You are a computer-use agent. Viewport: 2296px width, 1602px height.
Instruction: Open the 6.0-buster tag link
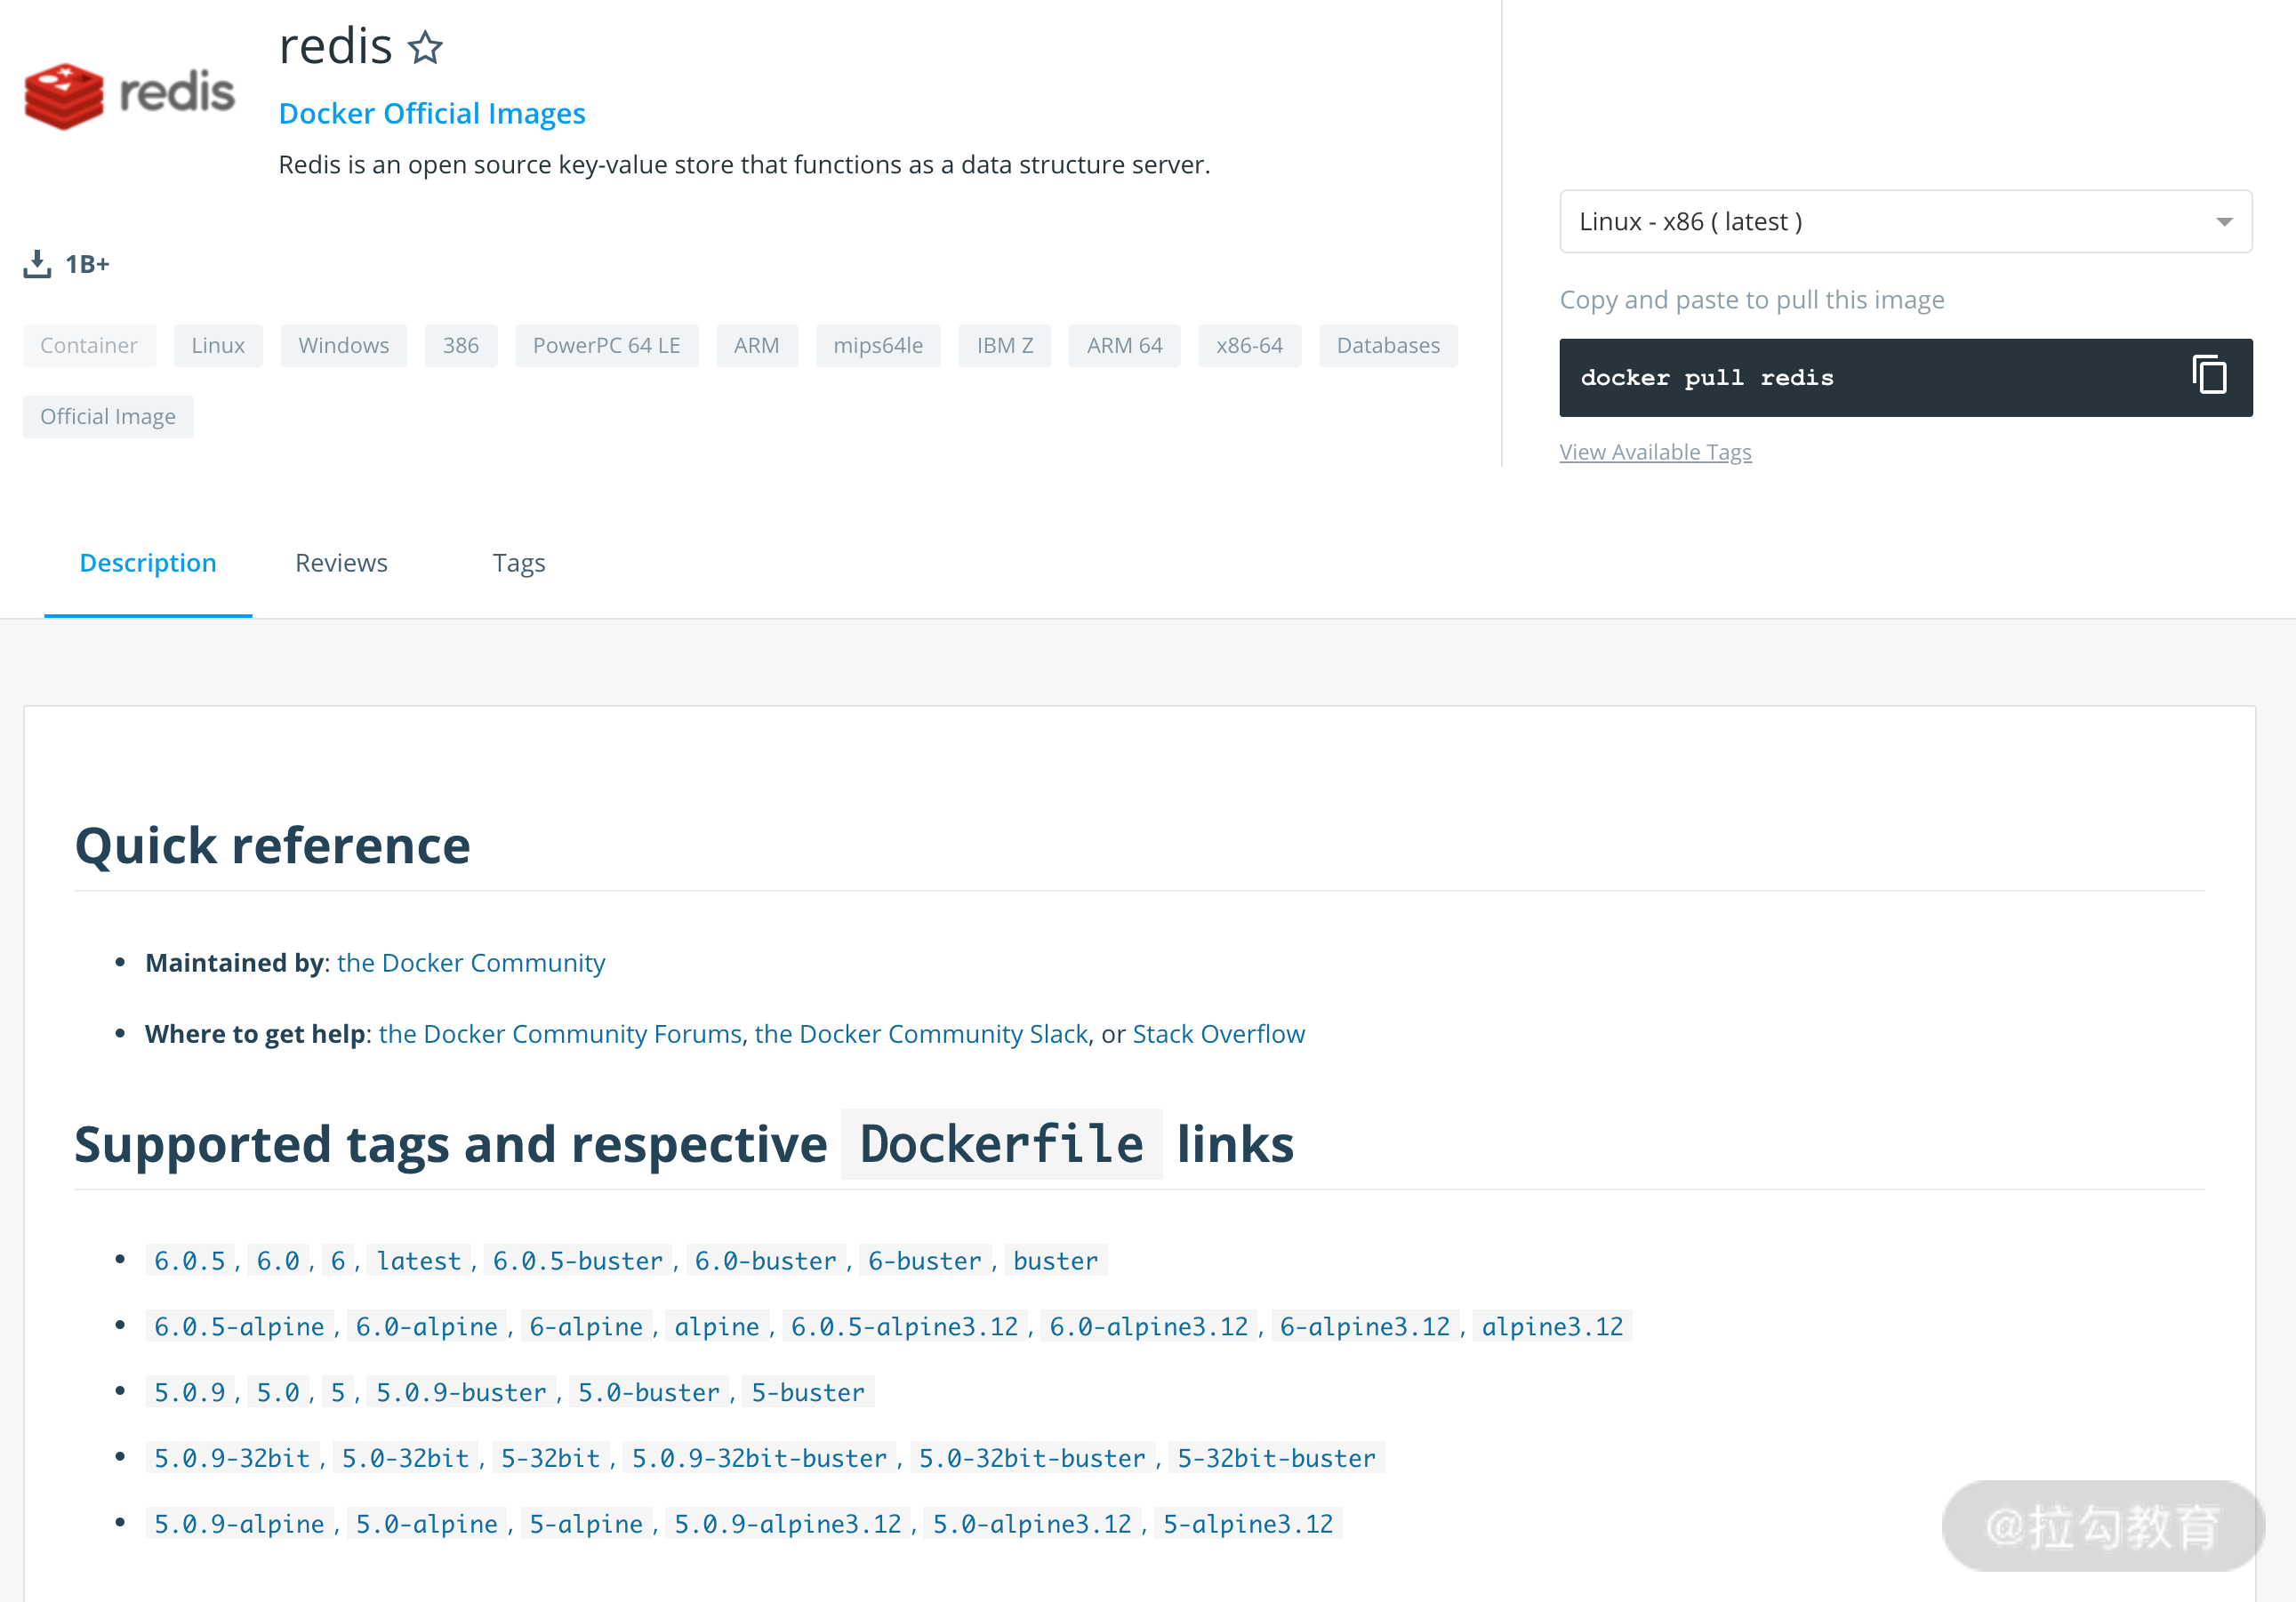point(766,1260)
